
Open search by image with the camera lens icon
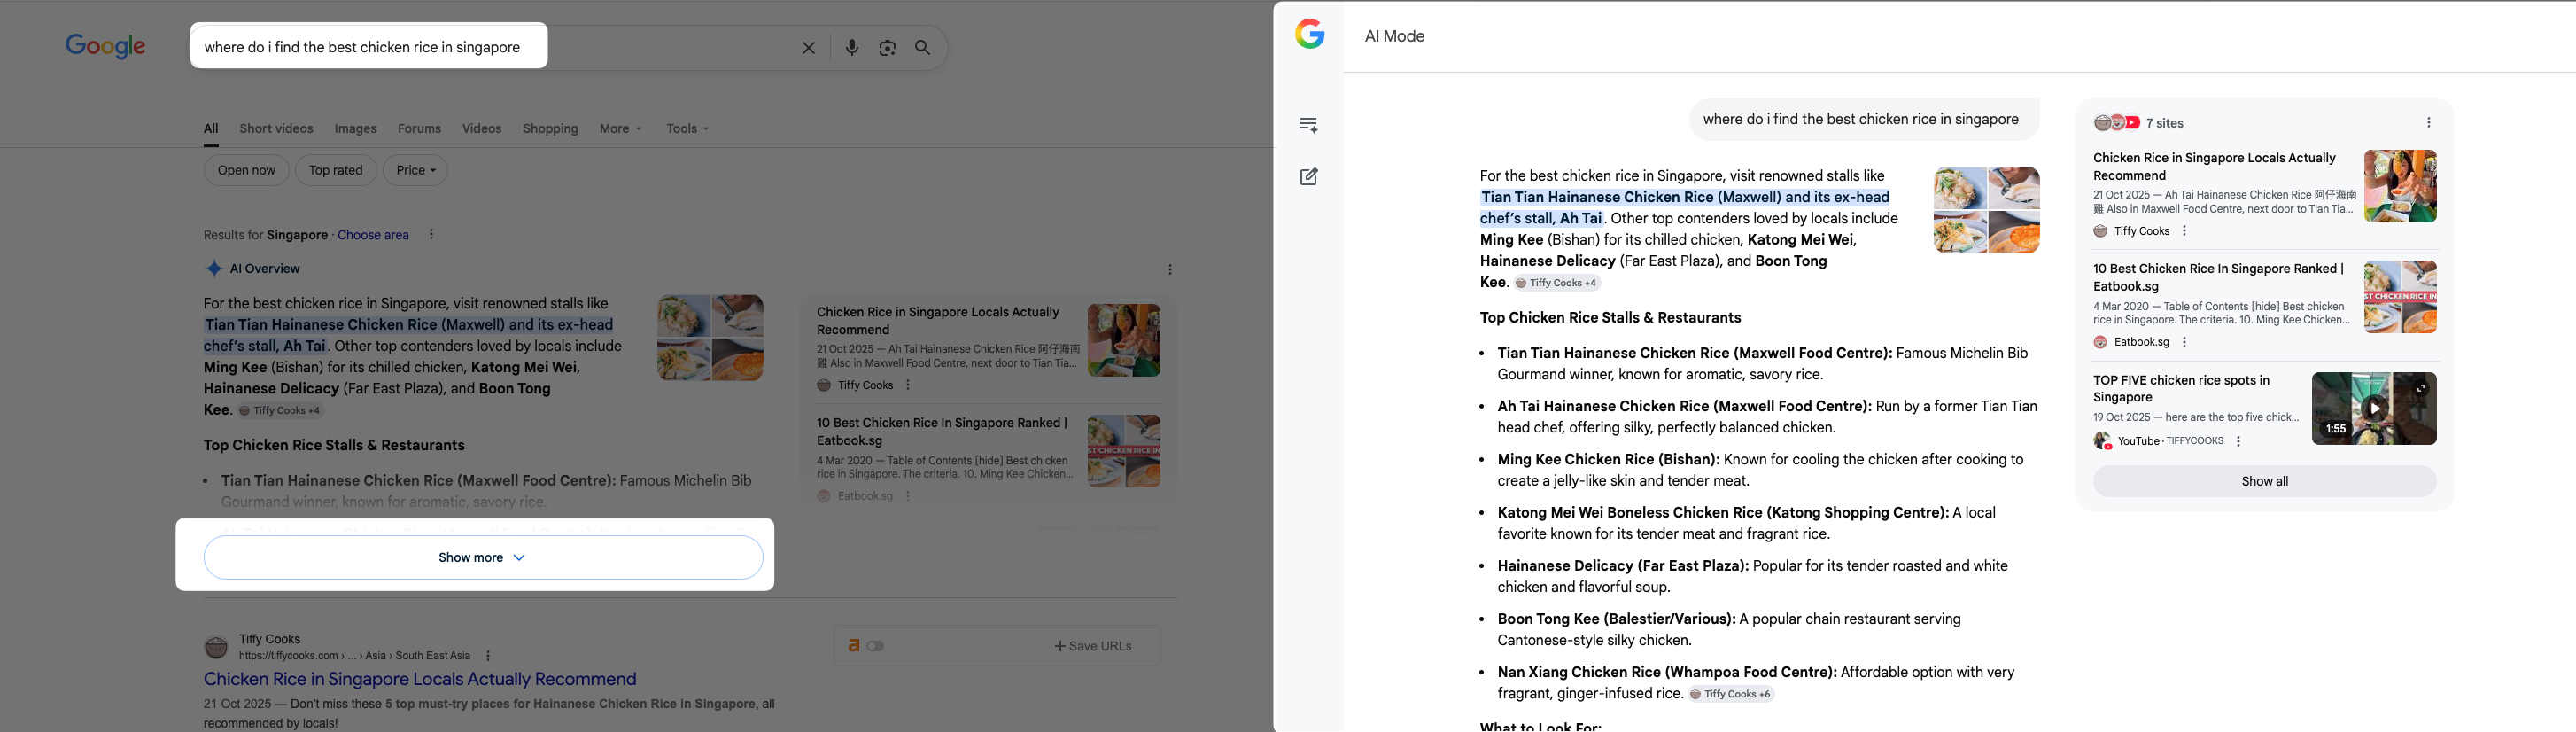tap(887, 48)
